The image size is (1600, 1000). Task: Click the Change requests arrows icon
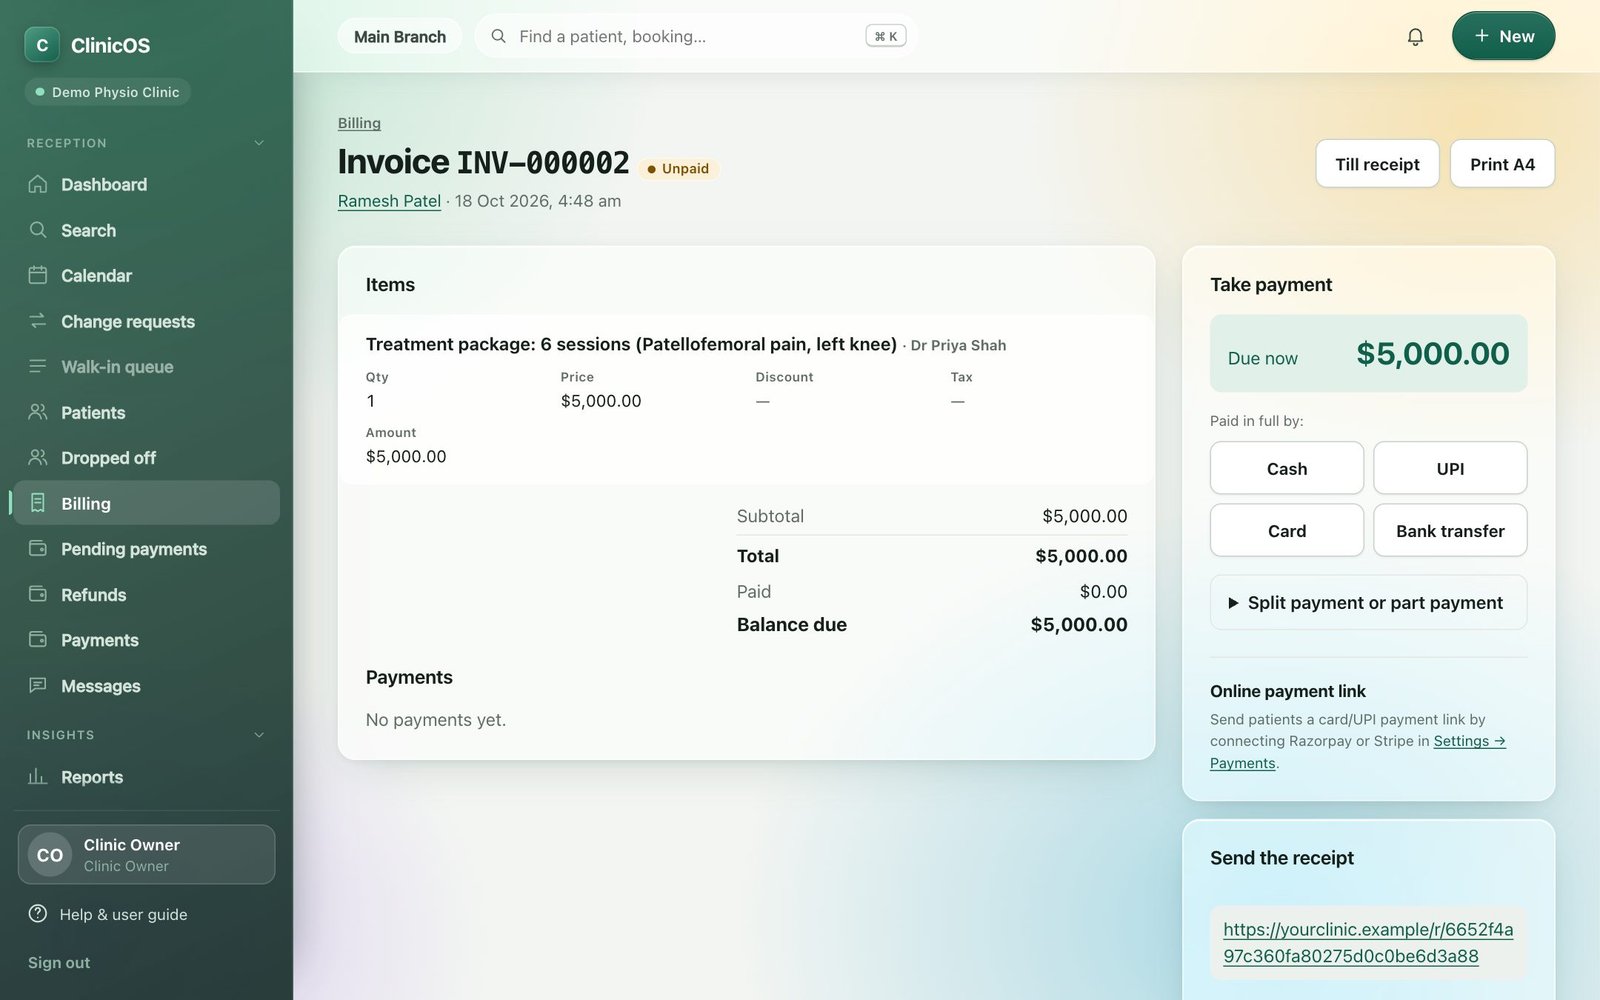[38, 321]
